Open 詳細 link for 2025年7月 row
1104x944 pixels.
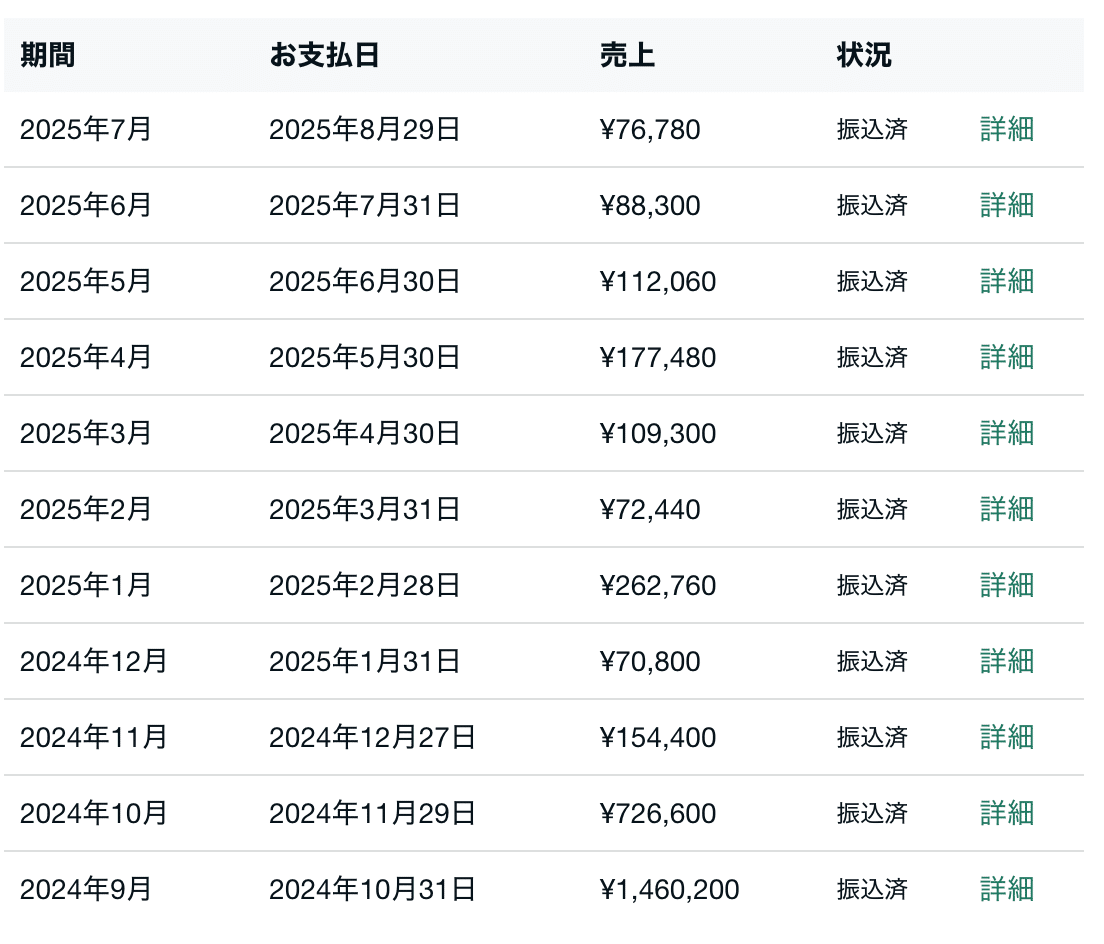click(1006, 130)
